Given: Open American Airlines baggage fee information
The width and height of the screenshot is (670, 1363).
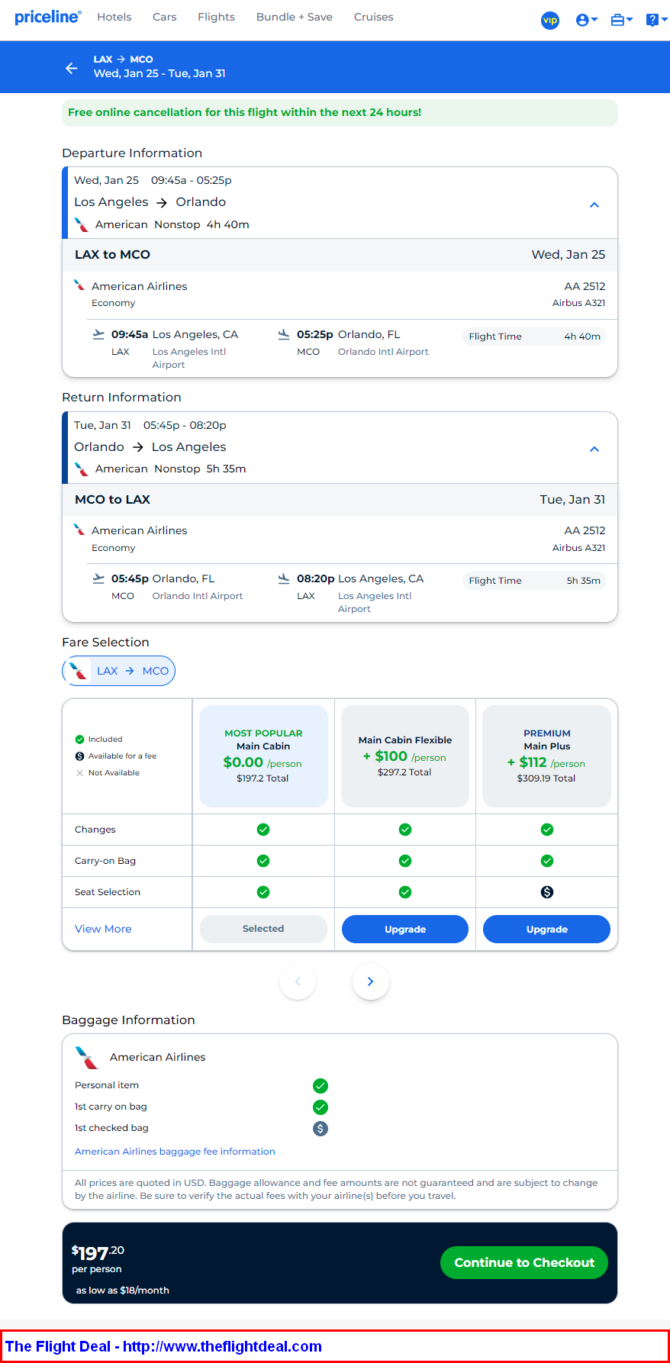Looking at the screenshot, I should (x=175, y=1151).
